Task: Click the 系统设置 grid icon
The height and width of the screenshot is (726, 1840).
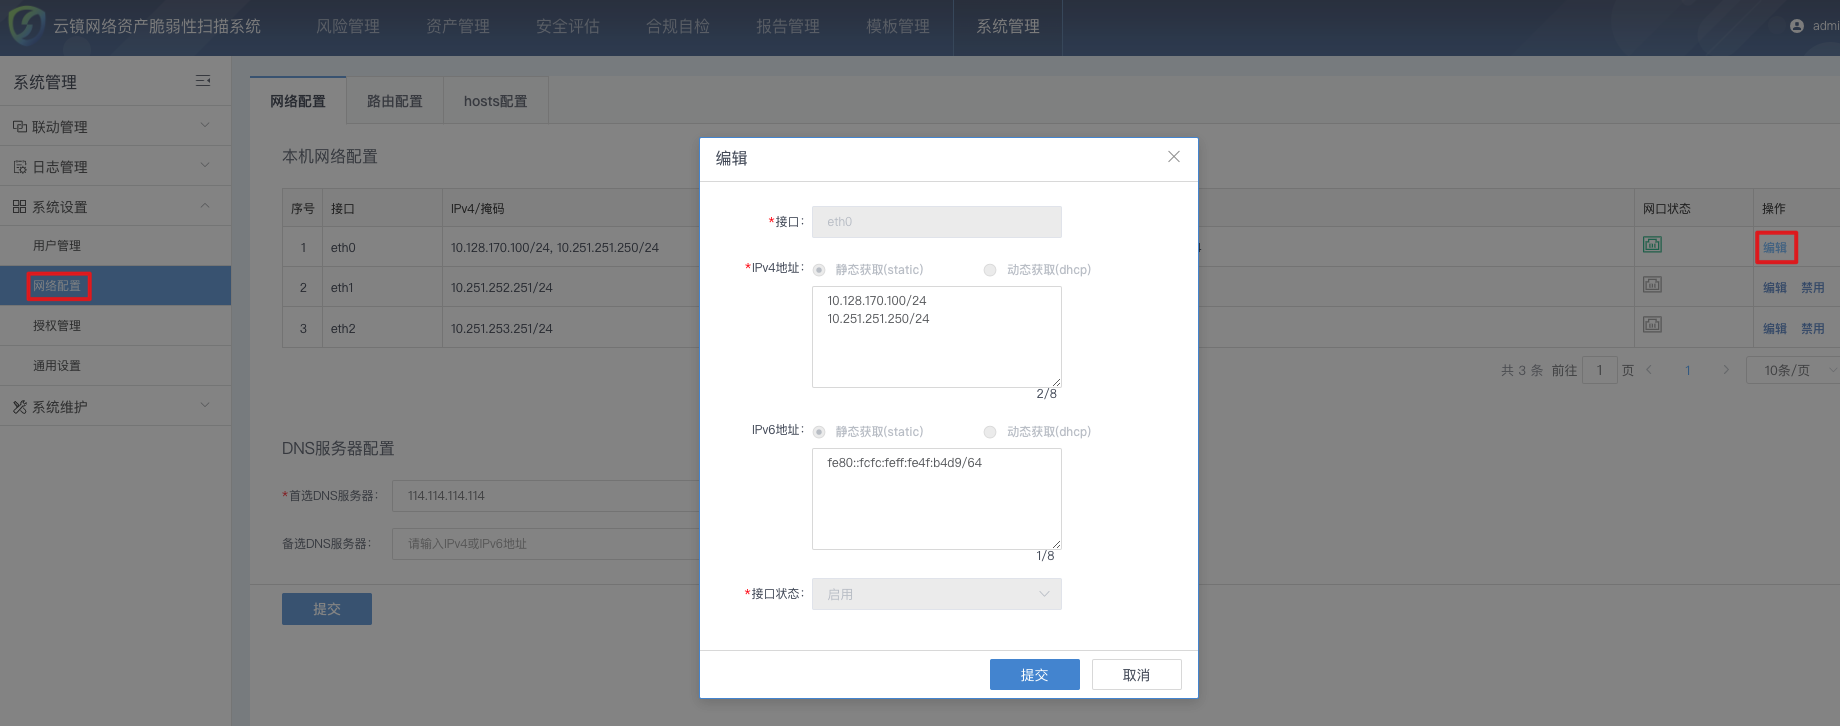Action: click(x=20, y=207)
